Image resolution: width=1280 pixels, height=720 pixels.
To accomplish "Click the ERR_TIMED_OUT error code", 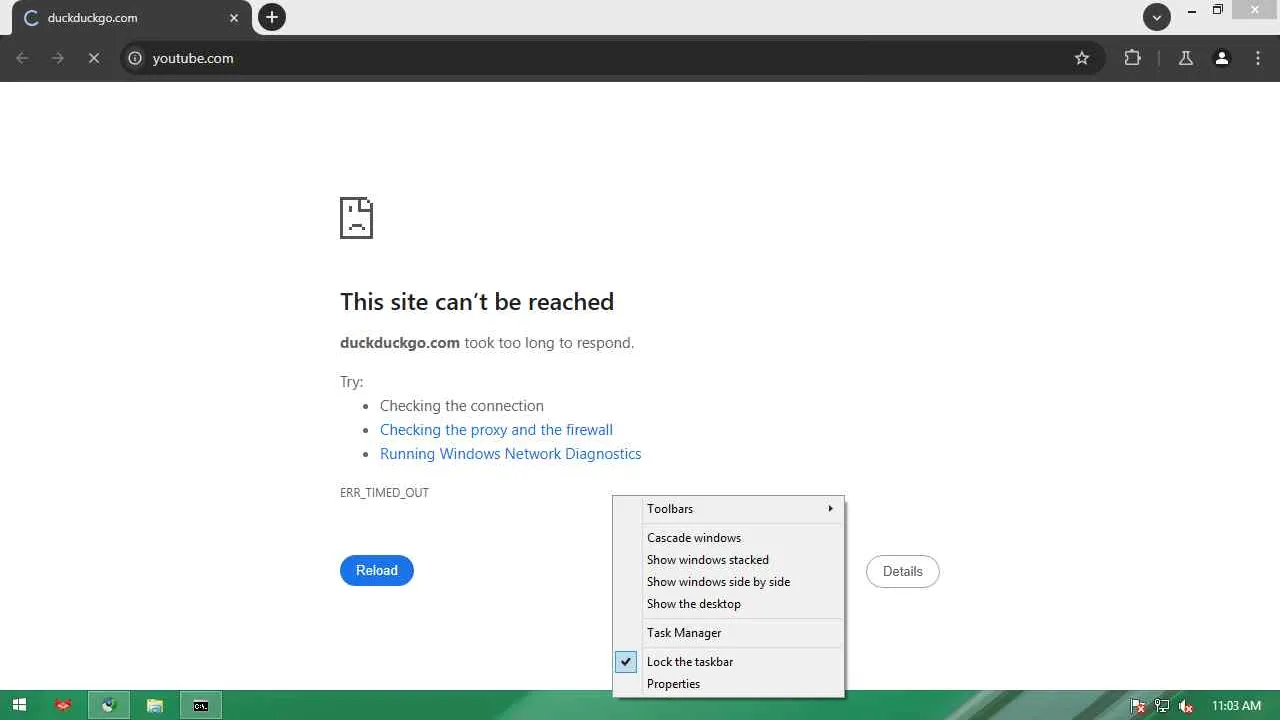I will click(384, 493).
